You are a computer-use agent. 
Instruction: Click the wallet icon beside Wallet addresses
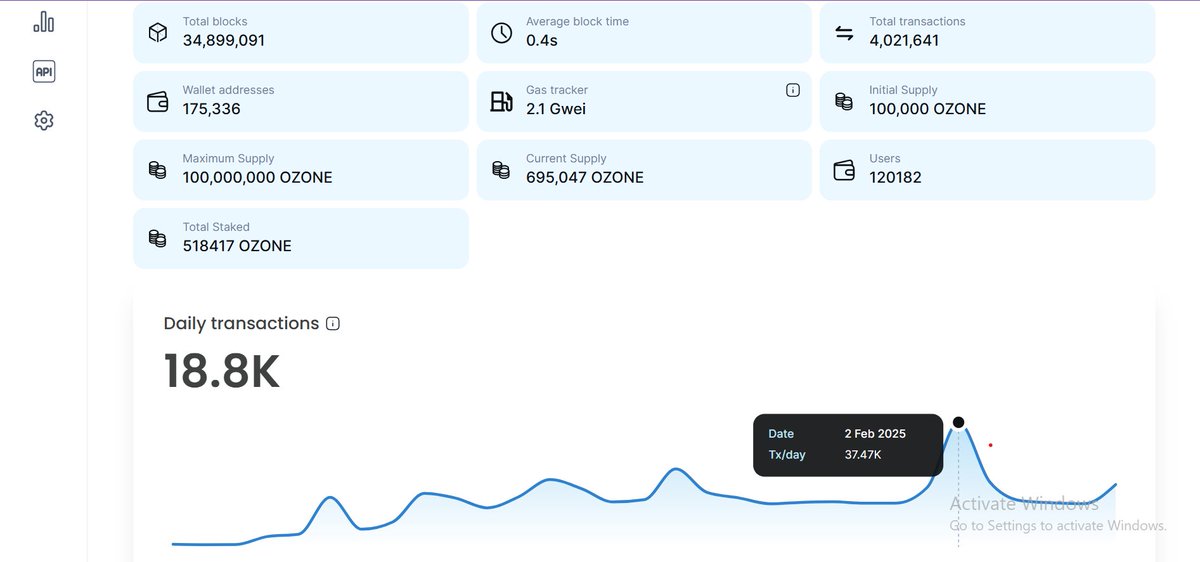pos(158,101)
